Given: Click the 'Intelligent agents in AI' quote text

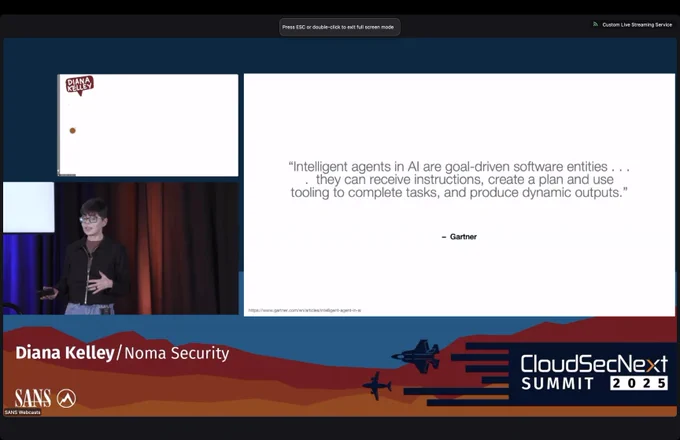Looking at the screenshot, I should [x=459, y=179].
